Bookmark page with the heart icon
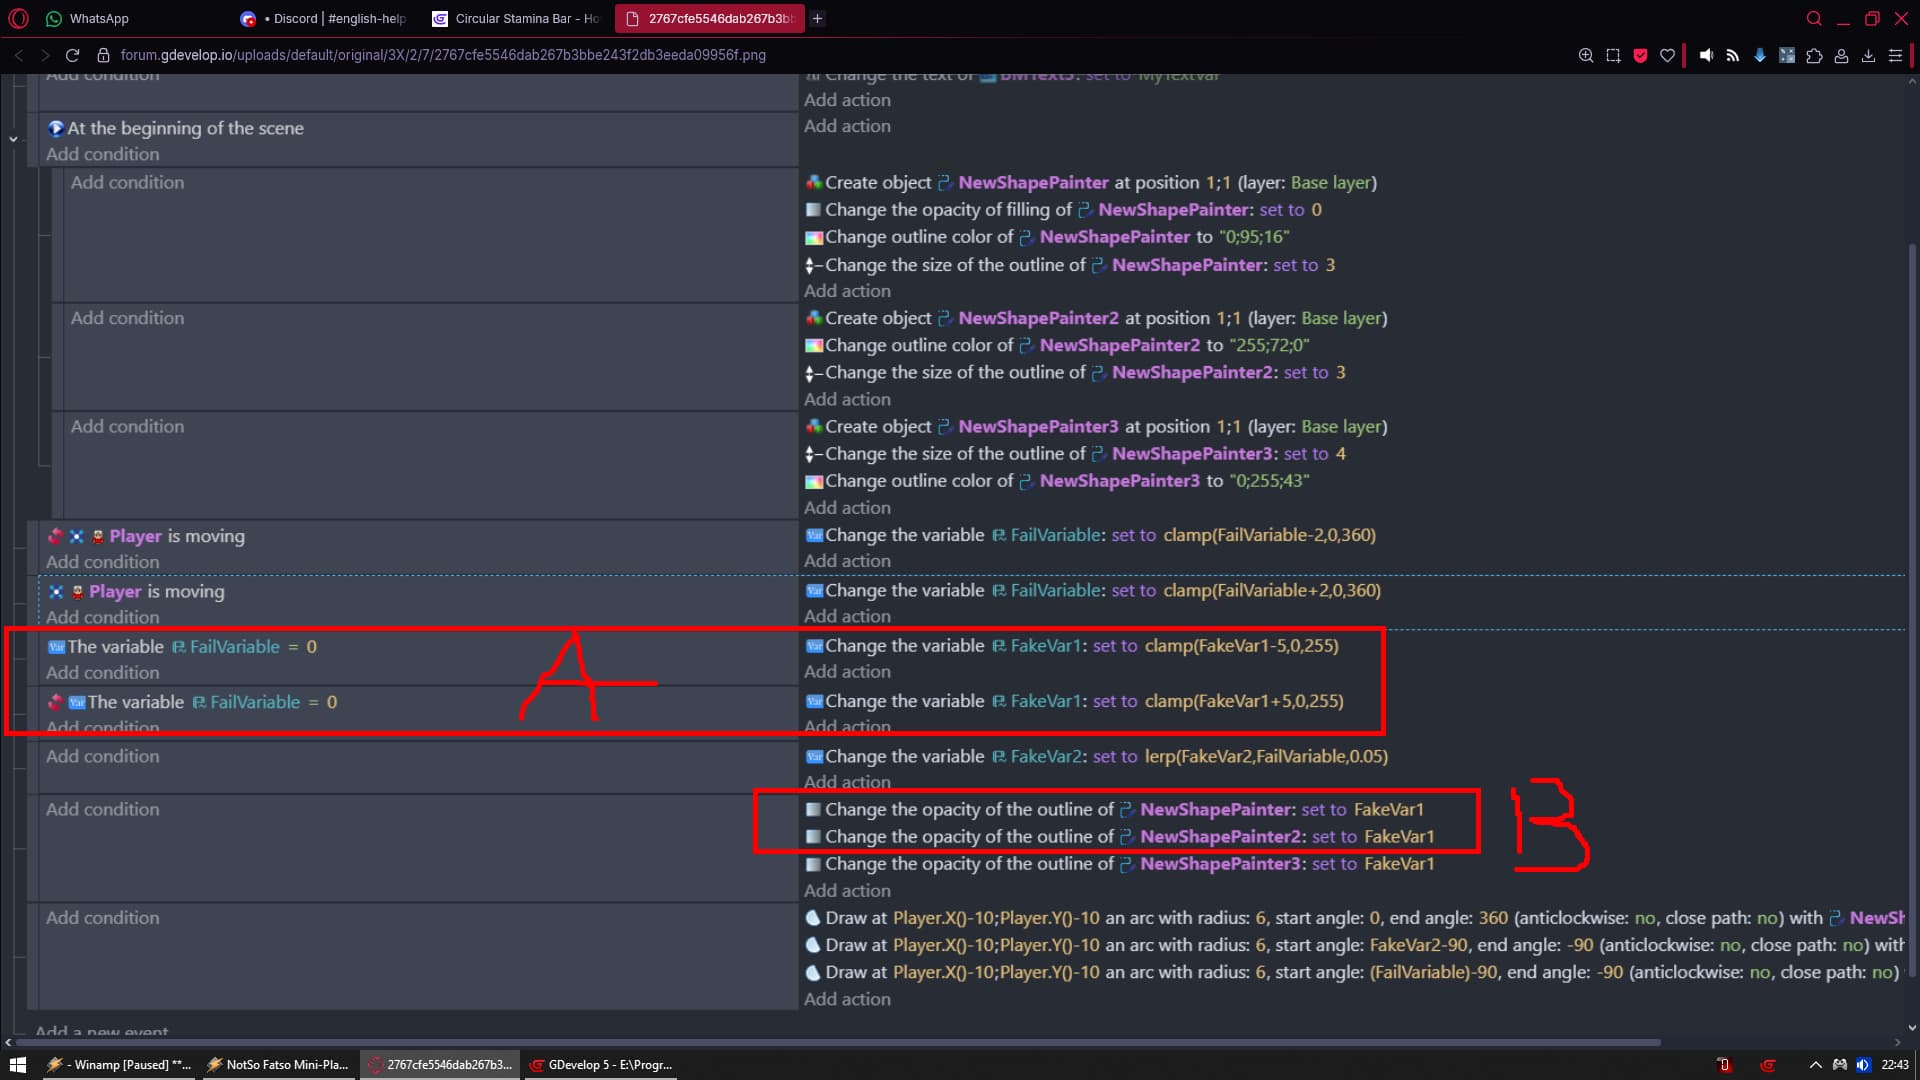Viewport: 1920px width, 1080px height. pyautogui.click(x=1667, y=56)
